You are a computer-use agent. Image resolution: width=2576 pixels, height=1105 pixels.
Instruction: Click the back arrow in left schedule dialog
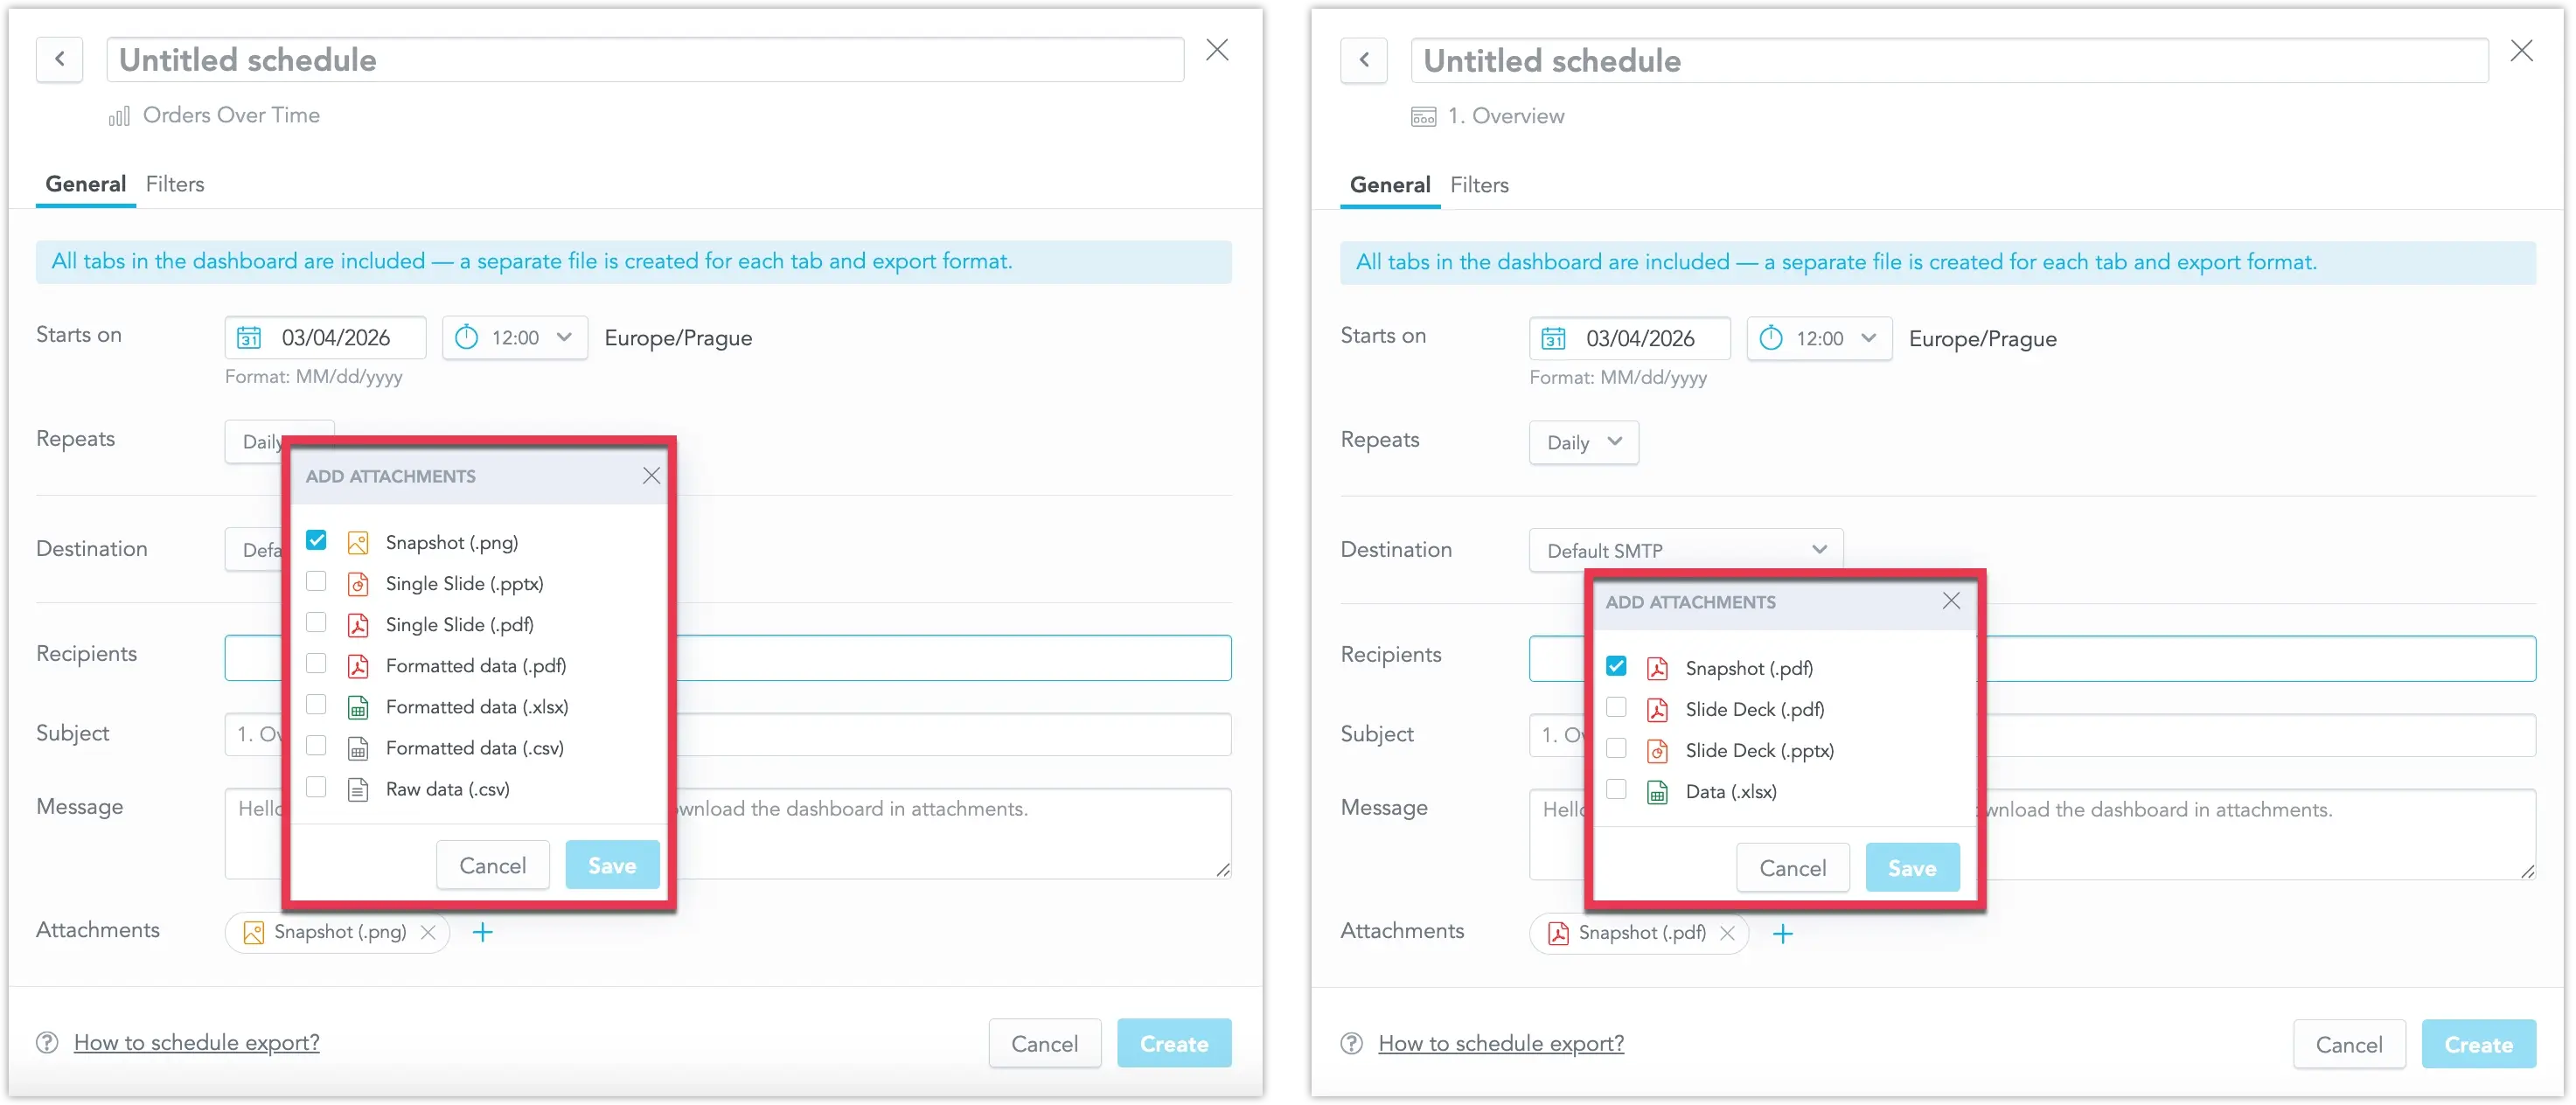pyautogui.click(x=60, y=59)
